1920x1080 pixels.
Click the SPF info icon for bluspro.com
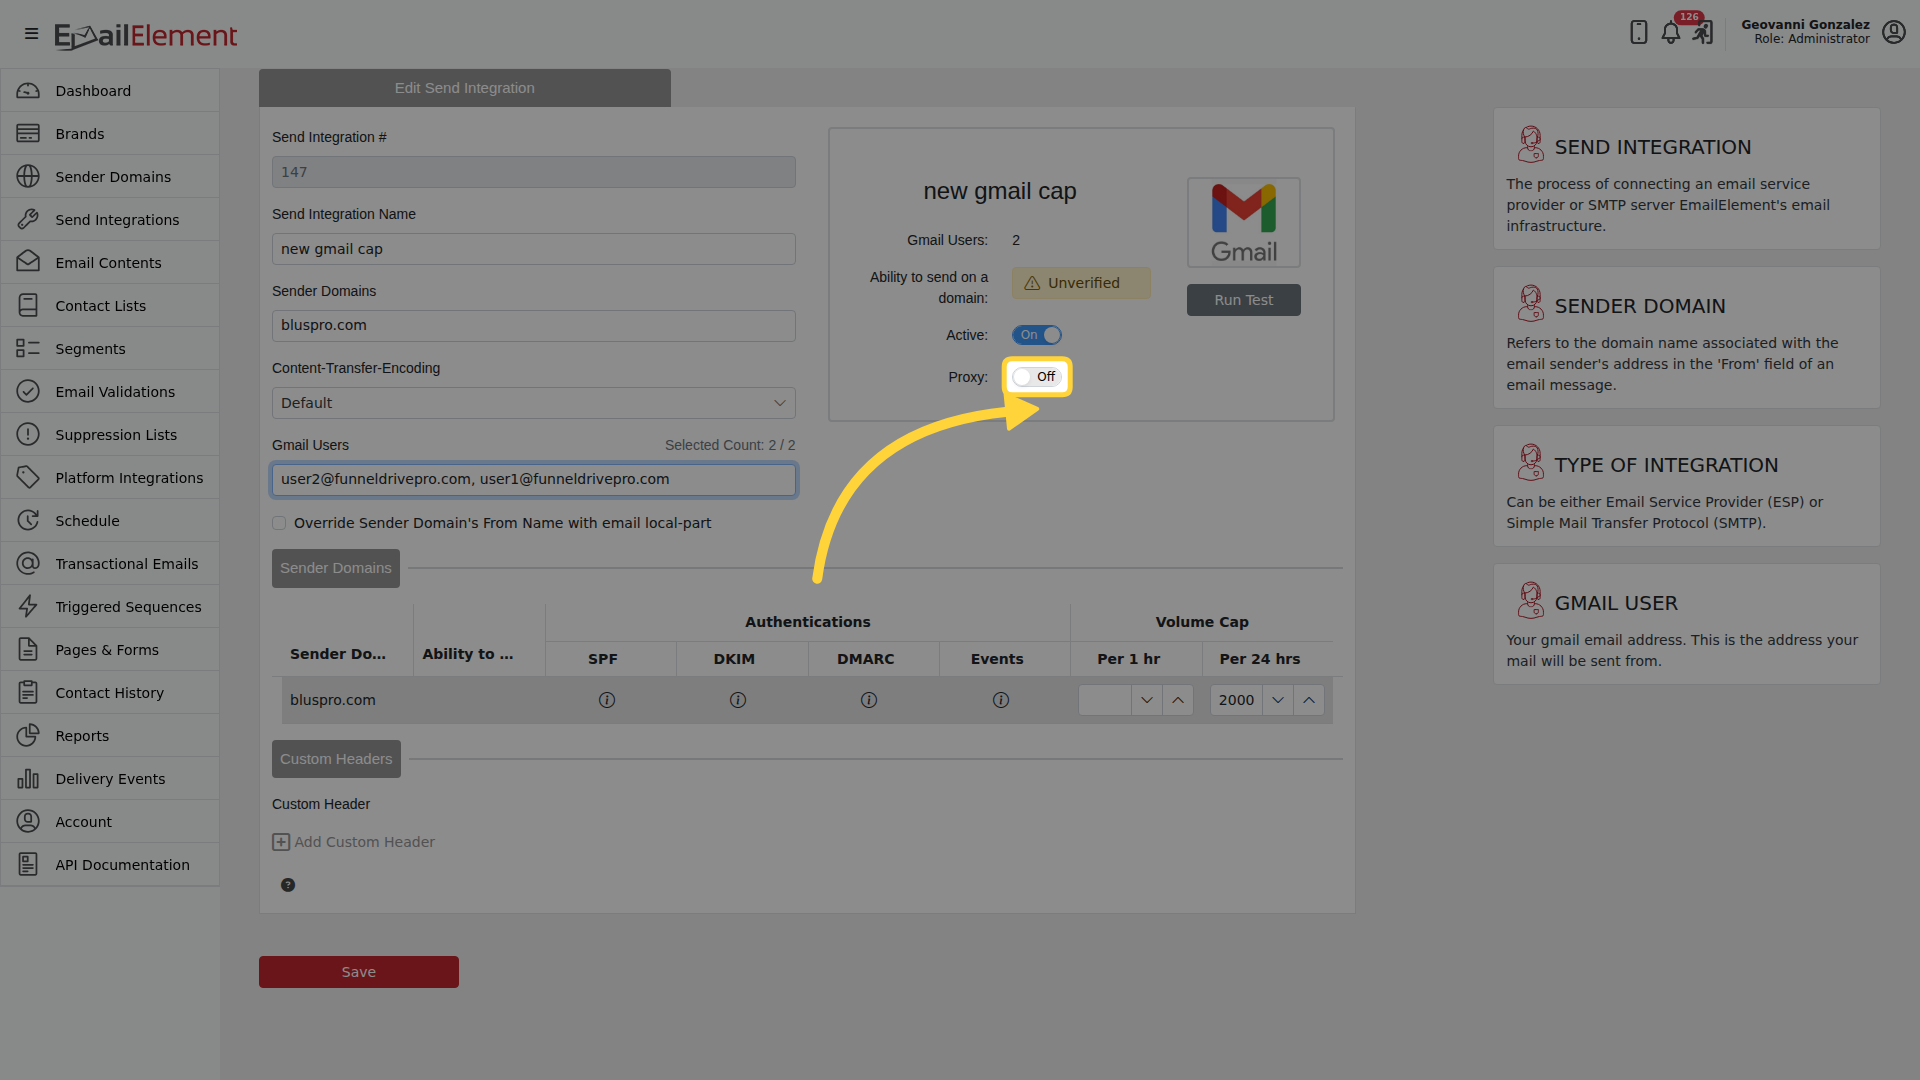pyautogui.click(x=607, y=700)
